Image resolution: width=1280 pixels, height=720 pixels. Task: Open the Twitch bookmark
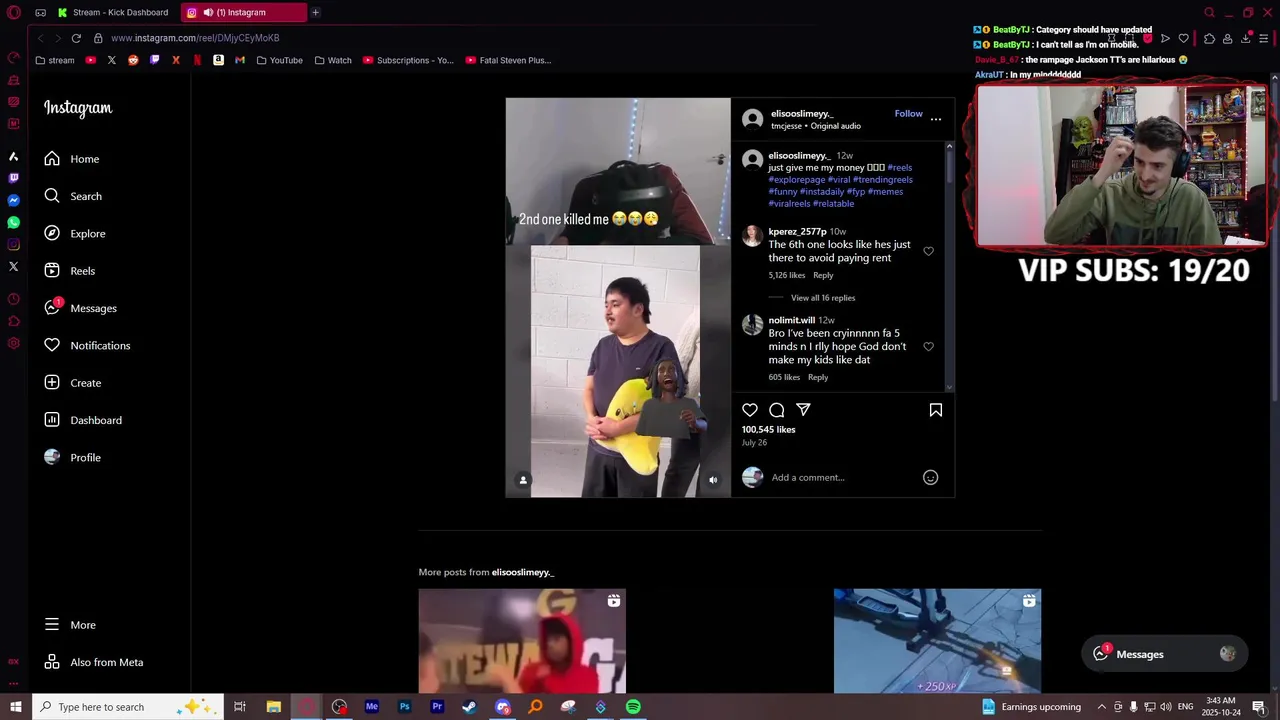pyautogui.click(x=154, y=60)
